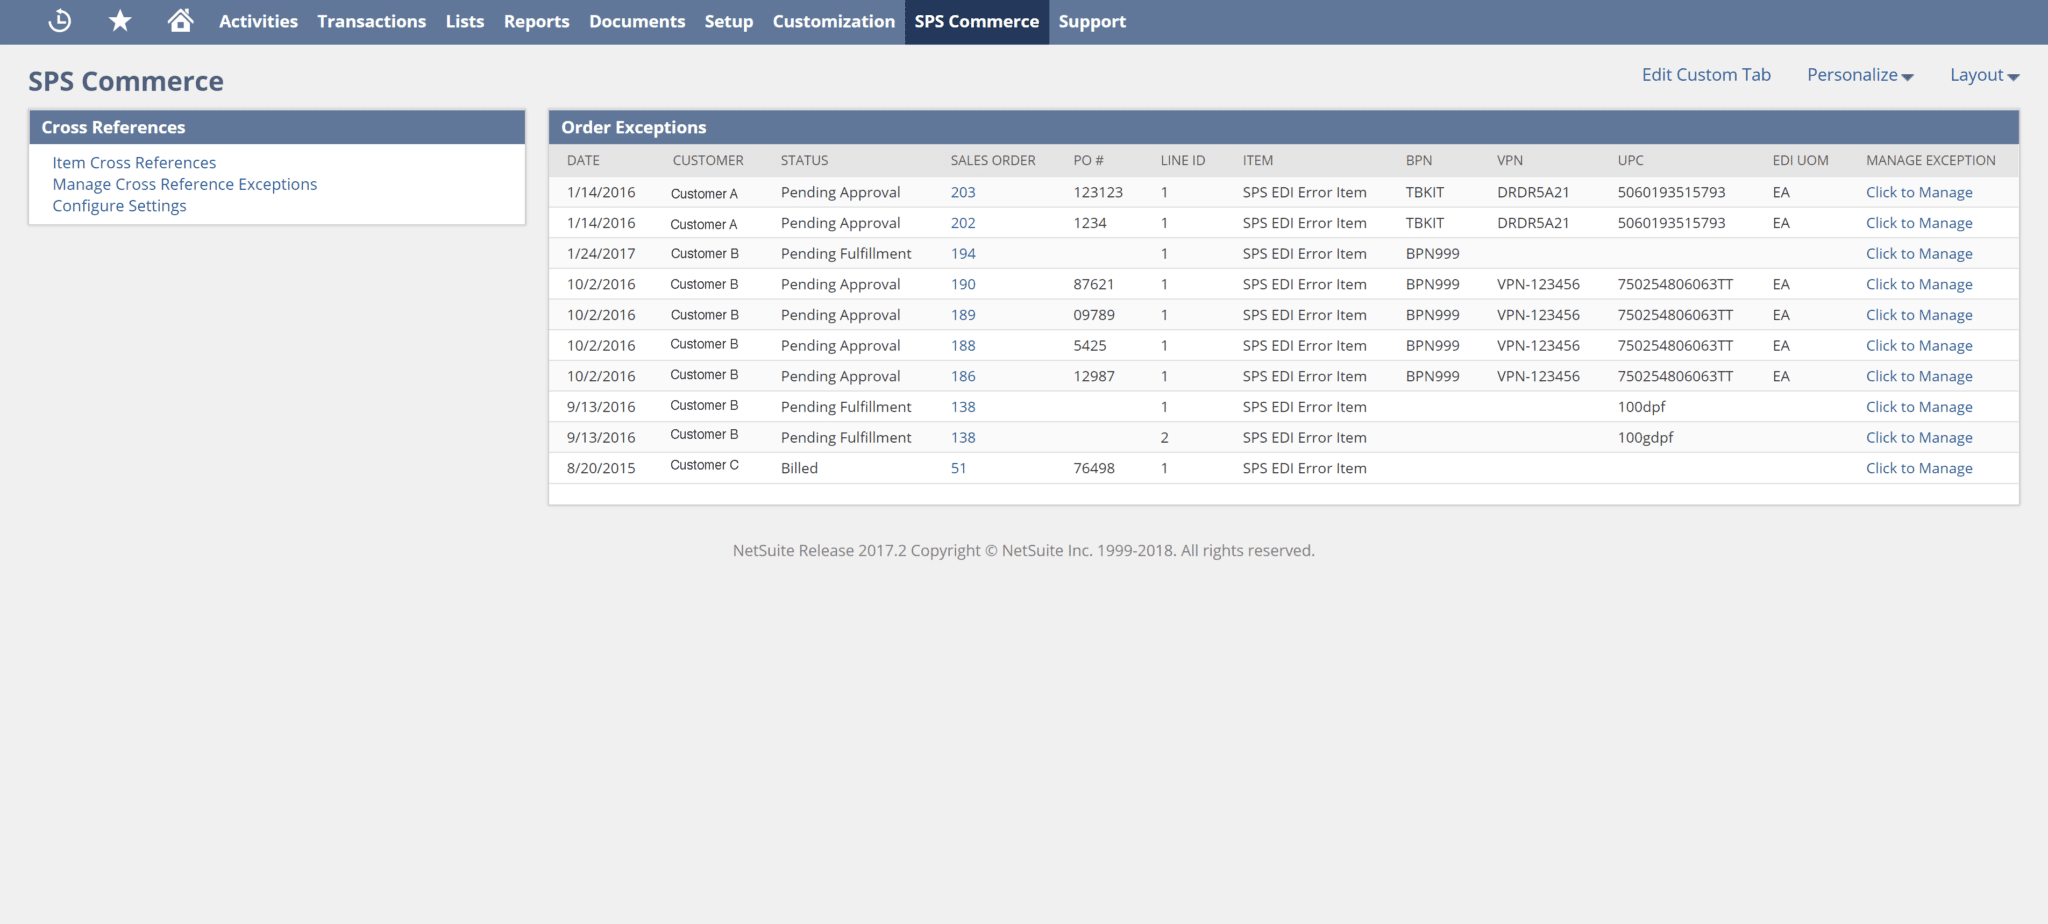Open Configure Settings link
The image size is (2048, 924).
[x=119, y=205]
